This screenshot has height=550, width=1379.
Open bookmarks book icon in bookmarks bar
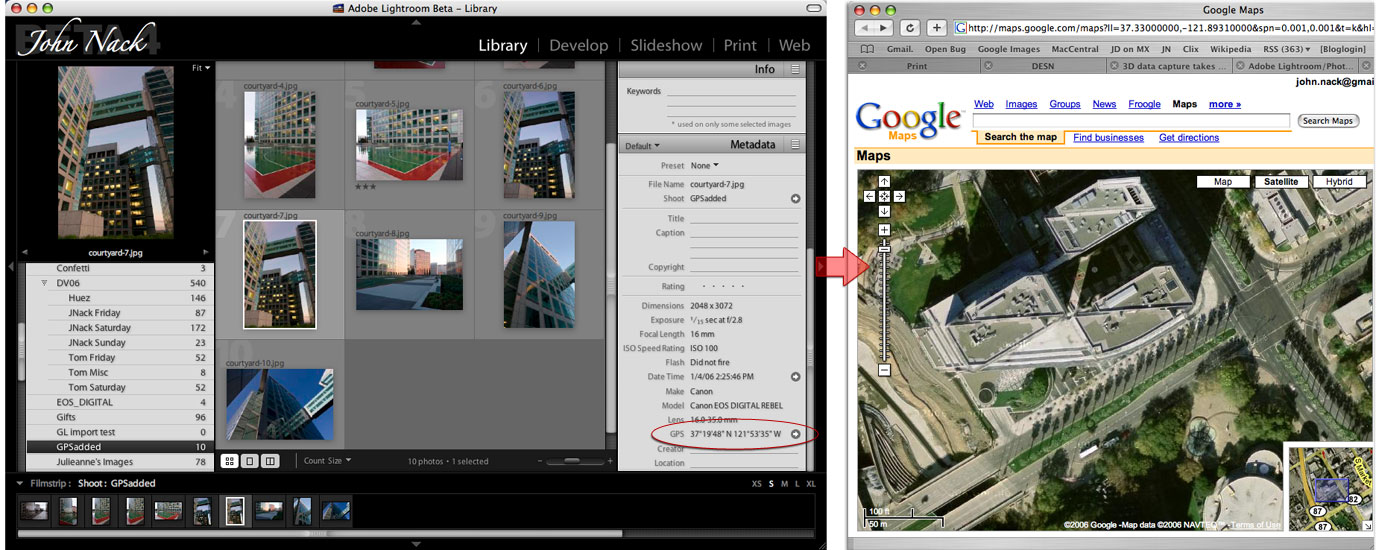click(866, 49)
